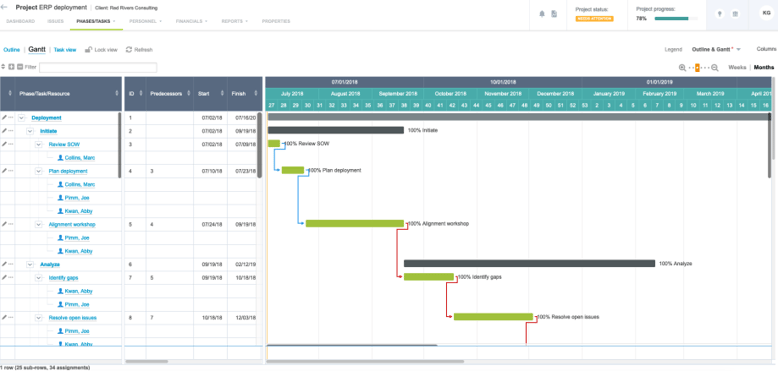
Task: Switch to the Outline view
Action: click(11, 50)
